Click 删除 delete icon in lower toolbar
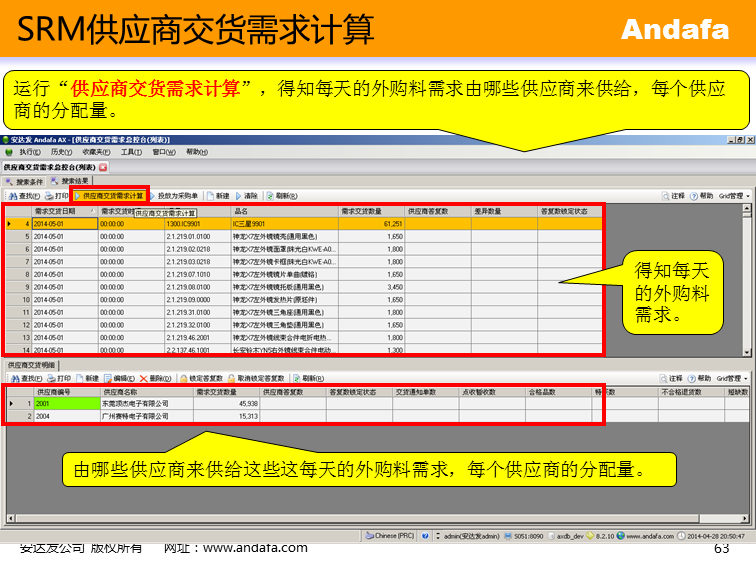Screen dimensions: 756x567 coord(157,379)
